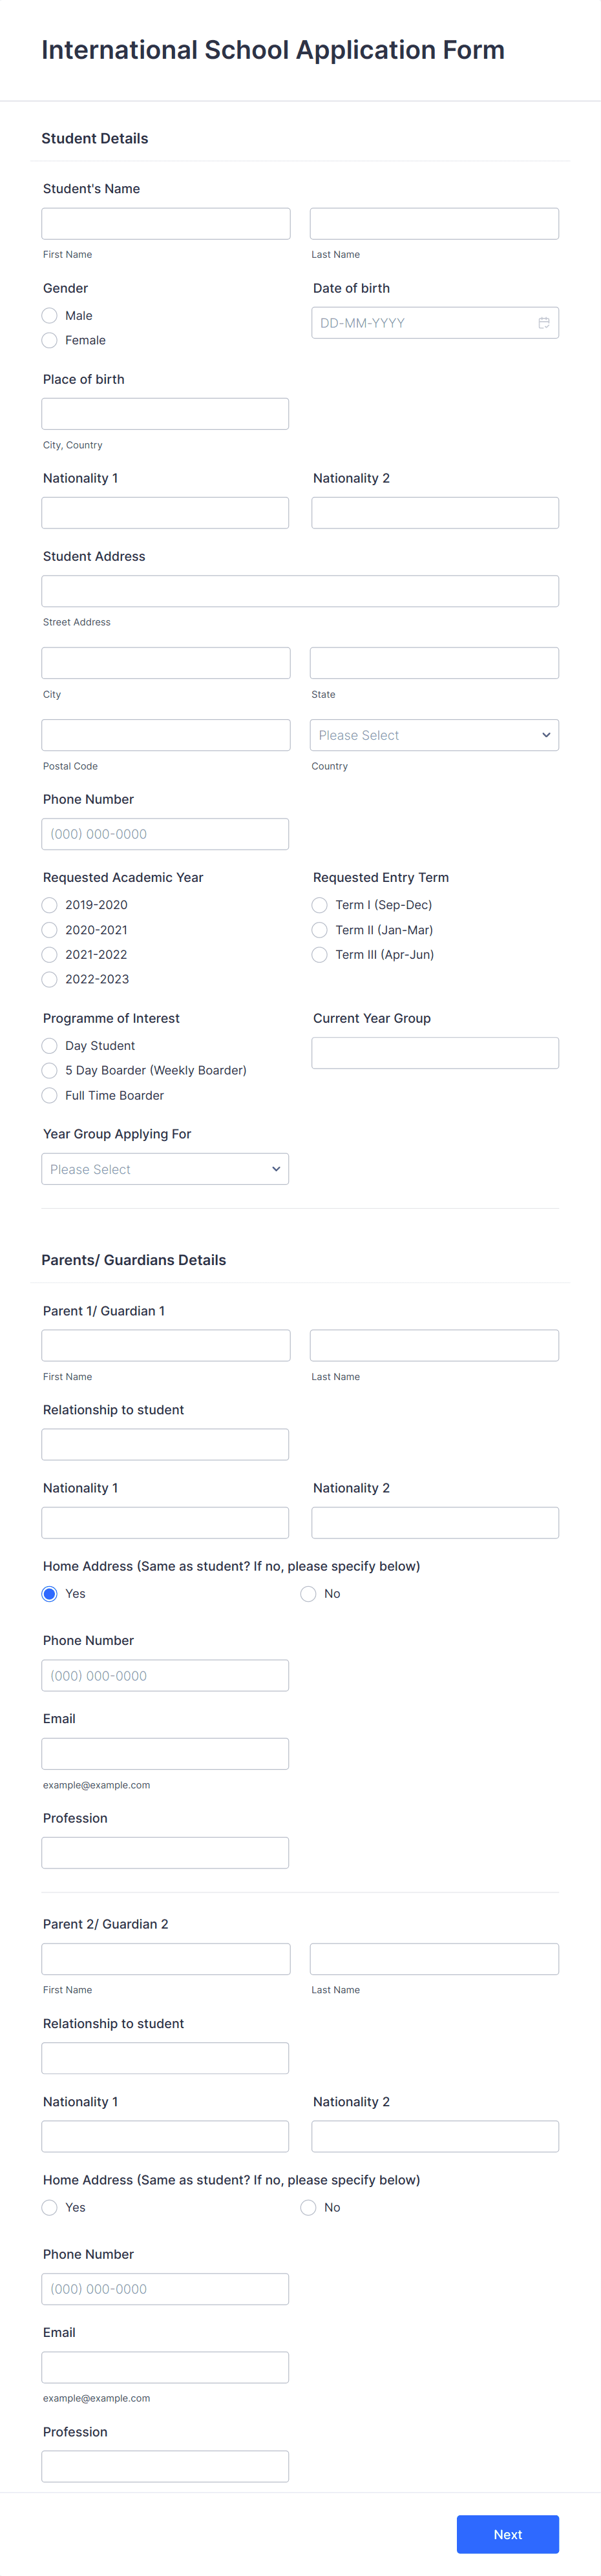Select Yes for Parent 2 home address
Viewport: 601px width, 2576px height.
coord(49,2207)
